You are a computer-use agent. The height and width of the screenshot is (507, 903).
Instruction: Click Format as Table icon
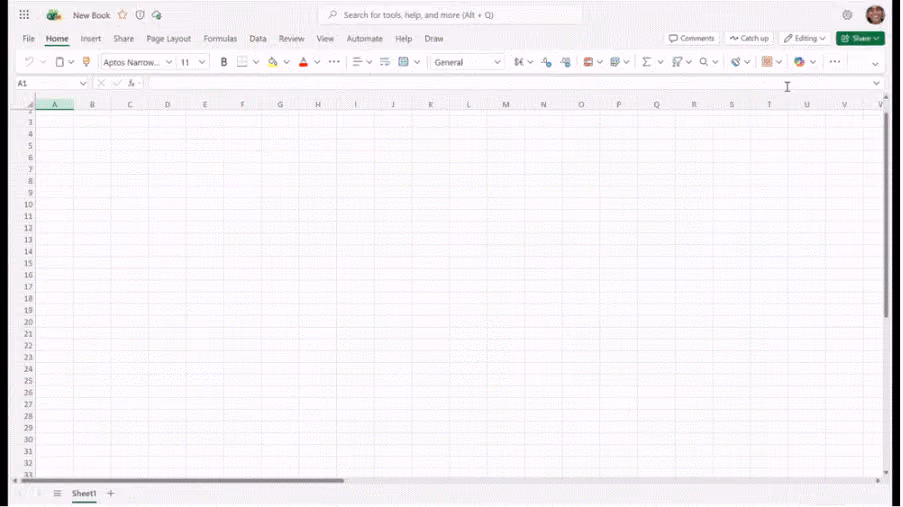click(615, 62)
